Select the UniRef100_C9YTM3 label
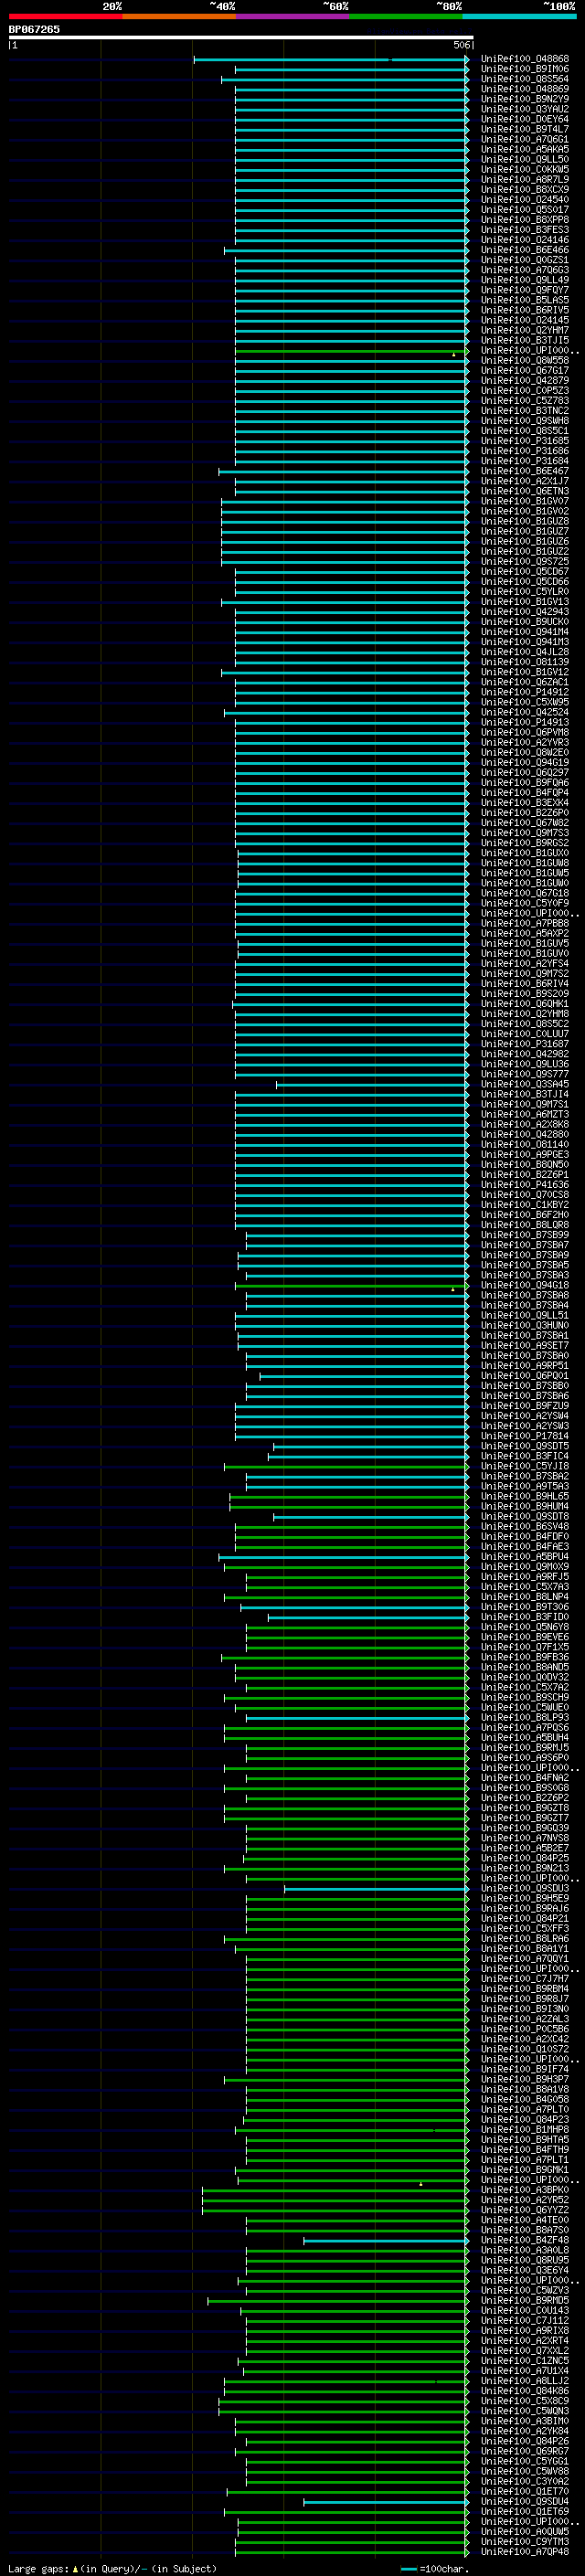The width and height of the screenshot is (585, 2576). click(x=525, y=2541)
